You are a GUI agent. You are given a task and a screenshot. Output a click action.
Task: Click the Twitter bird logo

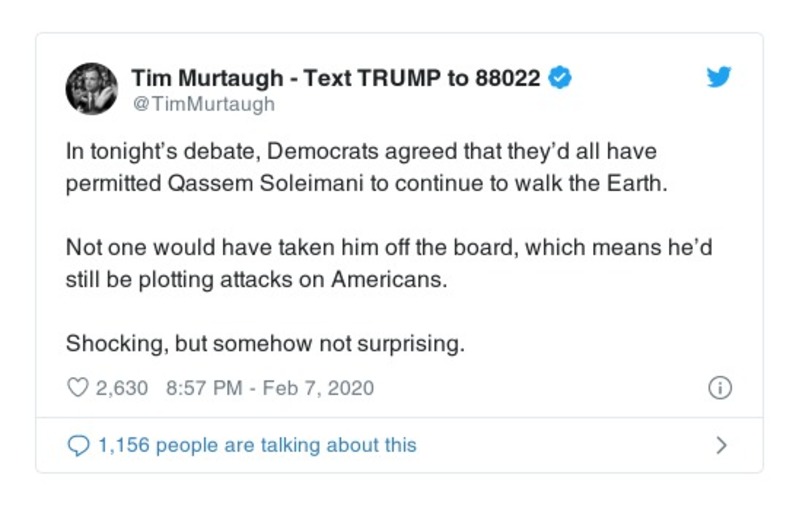pos(719,78)
